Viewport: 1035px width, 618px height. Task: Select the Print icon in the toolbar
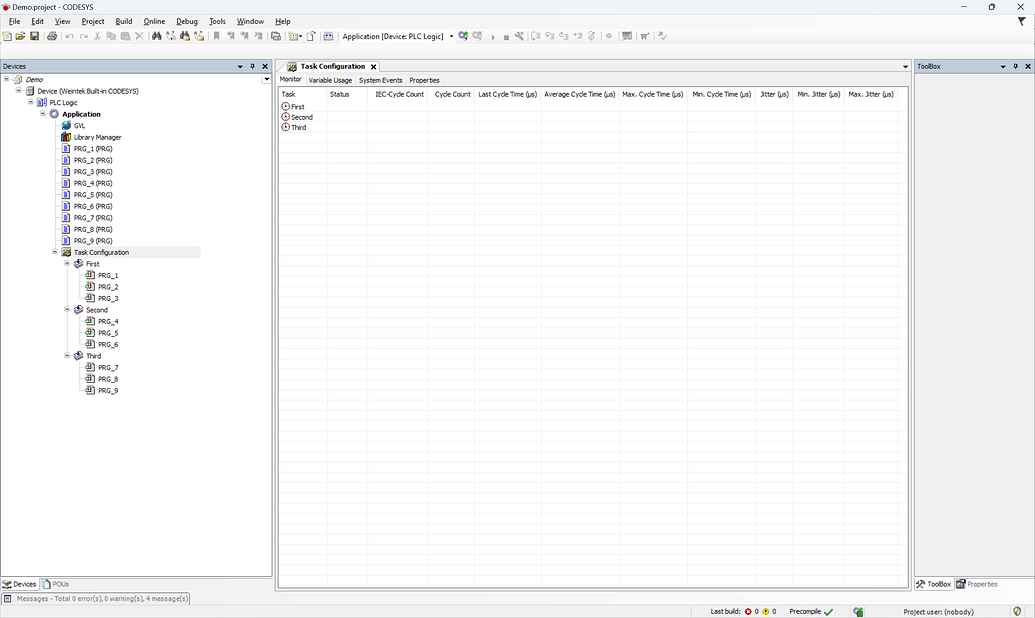(52, 36)
